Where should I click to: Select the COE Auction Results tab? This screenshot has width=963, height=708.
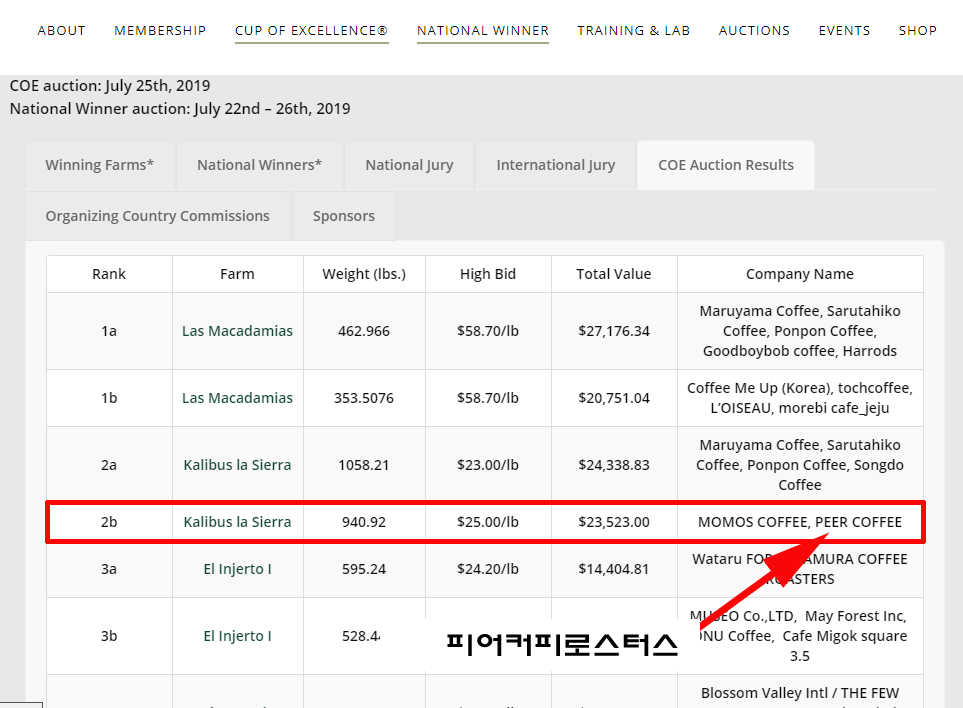pos(726,165)
